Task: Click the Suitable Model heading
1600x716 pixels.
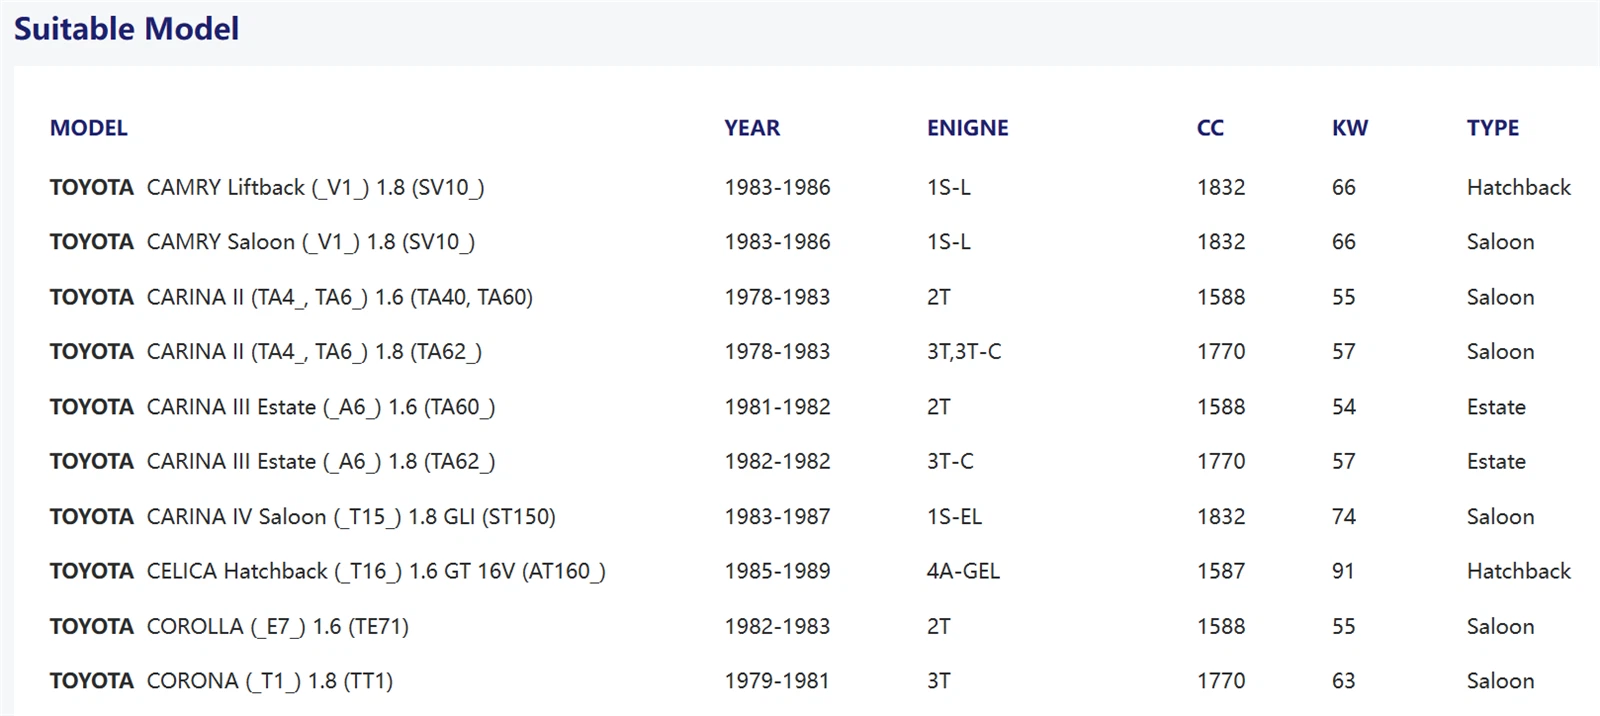Action: (126, 28)
